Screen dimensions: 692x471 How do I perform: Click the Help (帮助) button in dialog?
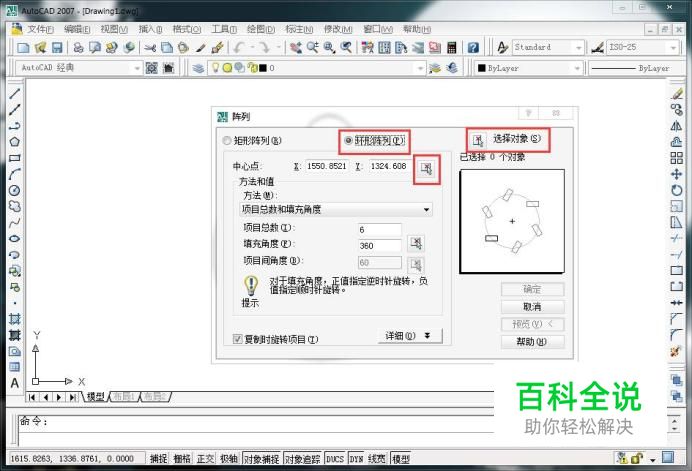click(532, 342)
